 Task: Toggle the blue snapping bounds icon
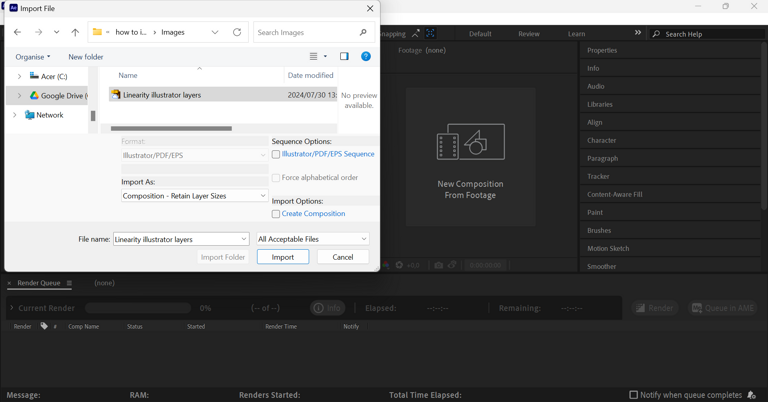pyautogui.click(x=430, y=33)
